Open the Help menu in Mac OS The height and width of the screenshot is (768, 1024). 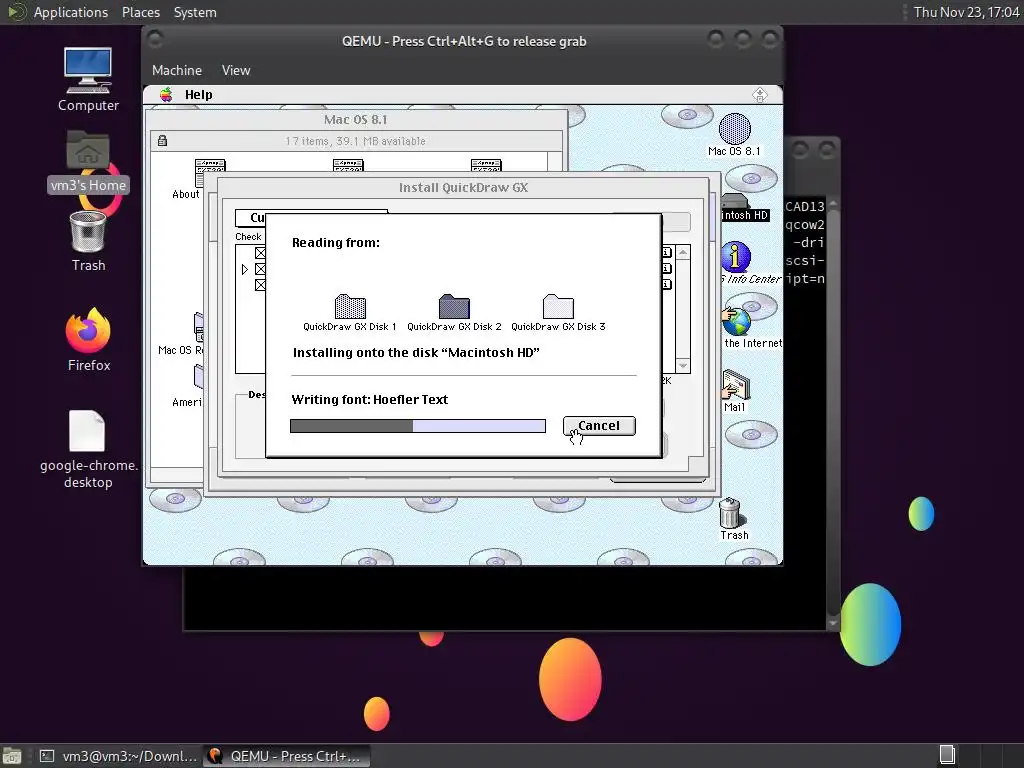[x=199, y=95]
